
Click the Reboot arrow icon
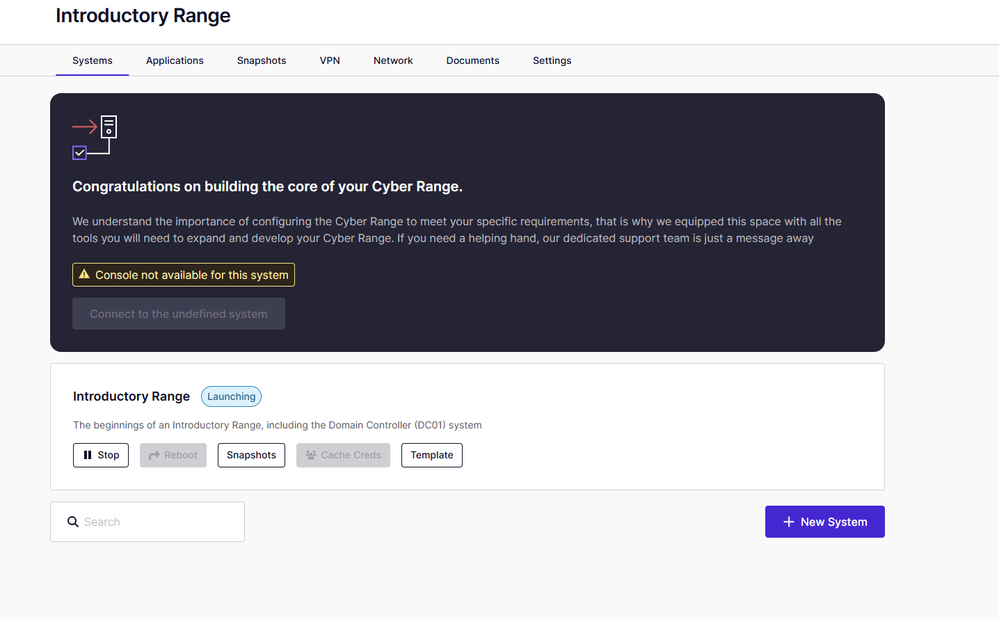click(x=154, y=455)
